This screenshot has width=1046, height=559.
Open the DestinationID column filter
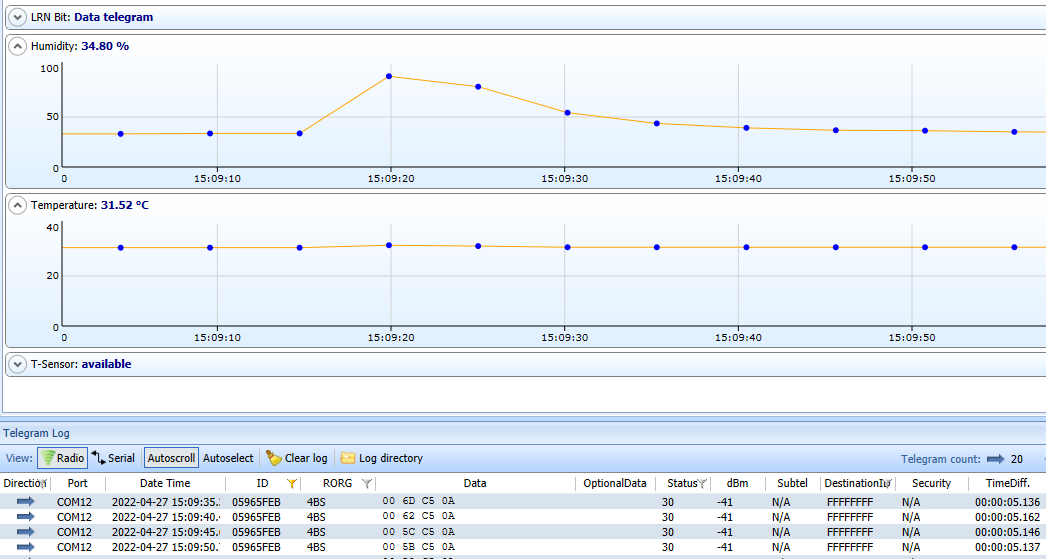pyautogui.click(x=887, y=484)
